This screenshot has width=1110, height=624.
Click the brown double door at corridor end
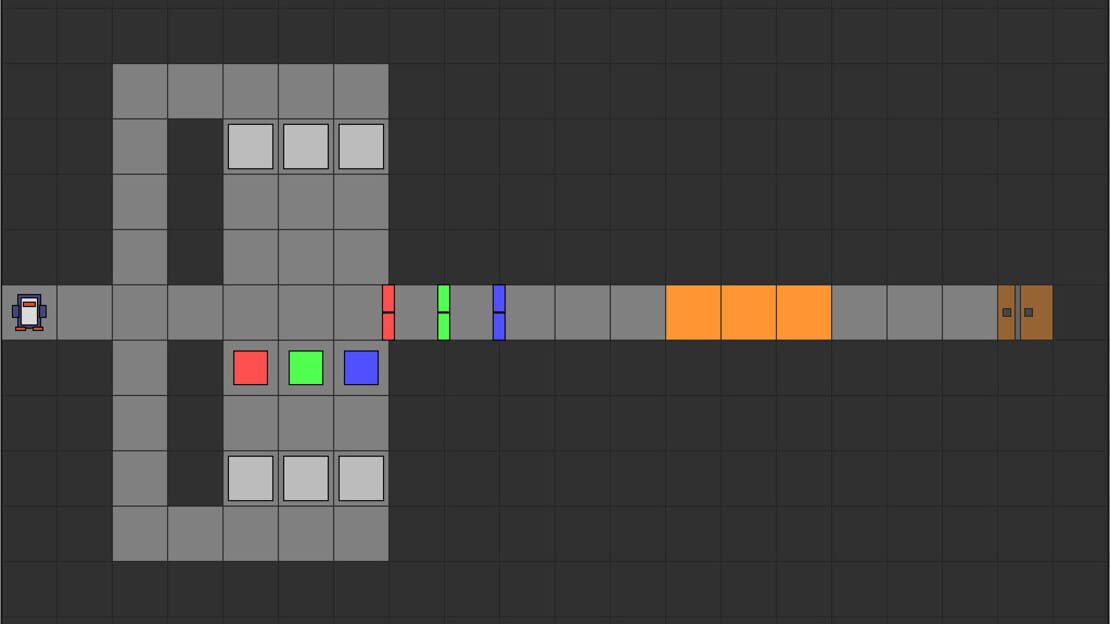coord(1025,312)
